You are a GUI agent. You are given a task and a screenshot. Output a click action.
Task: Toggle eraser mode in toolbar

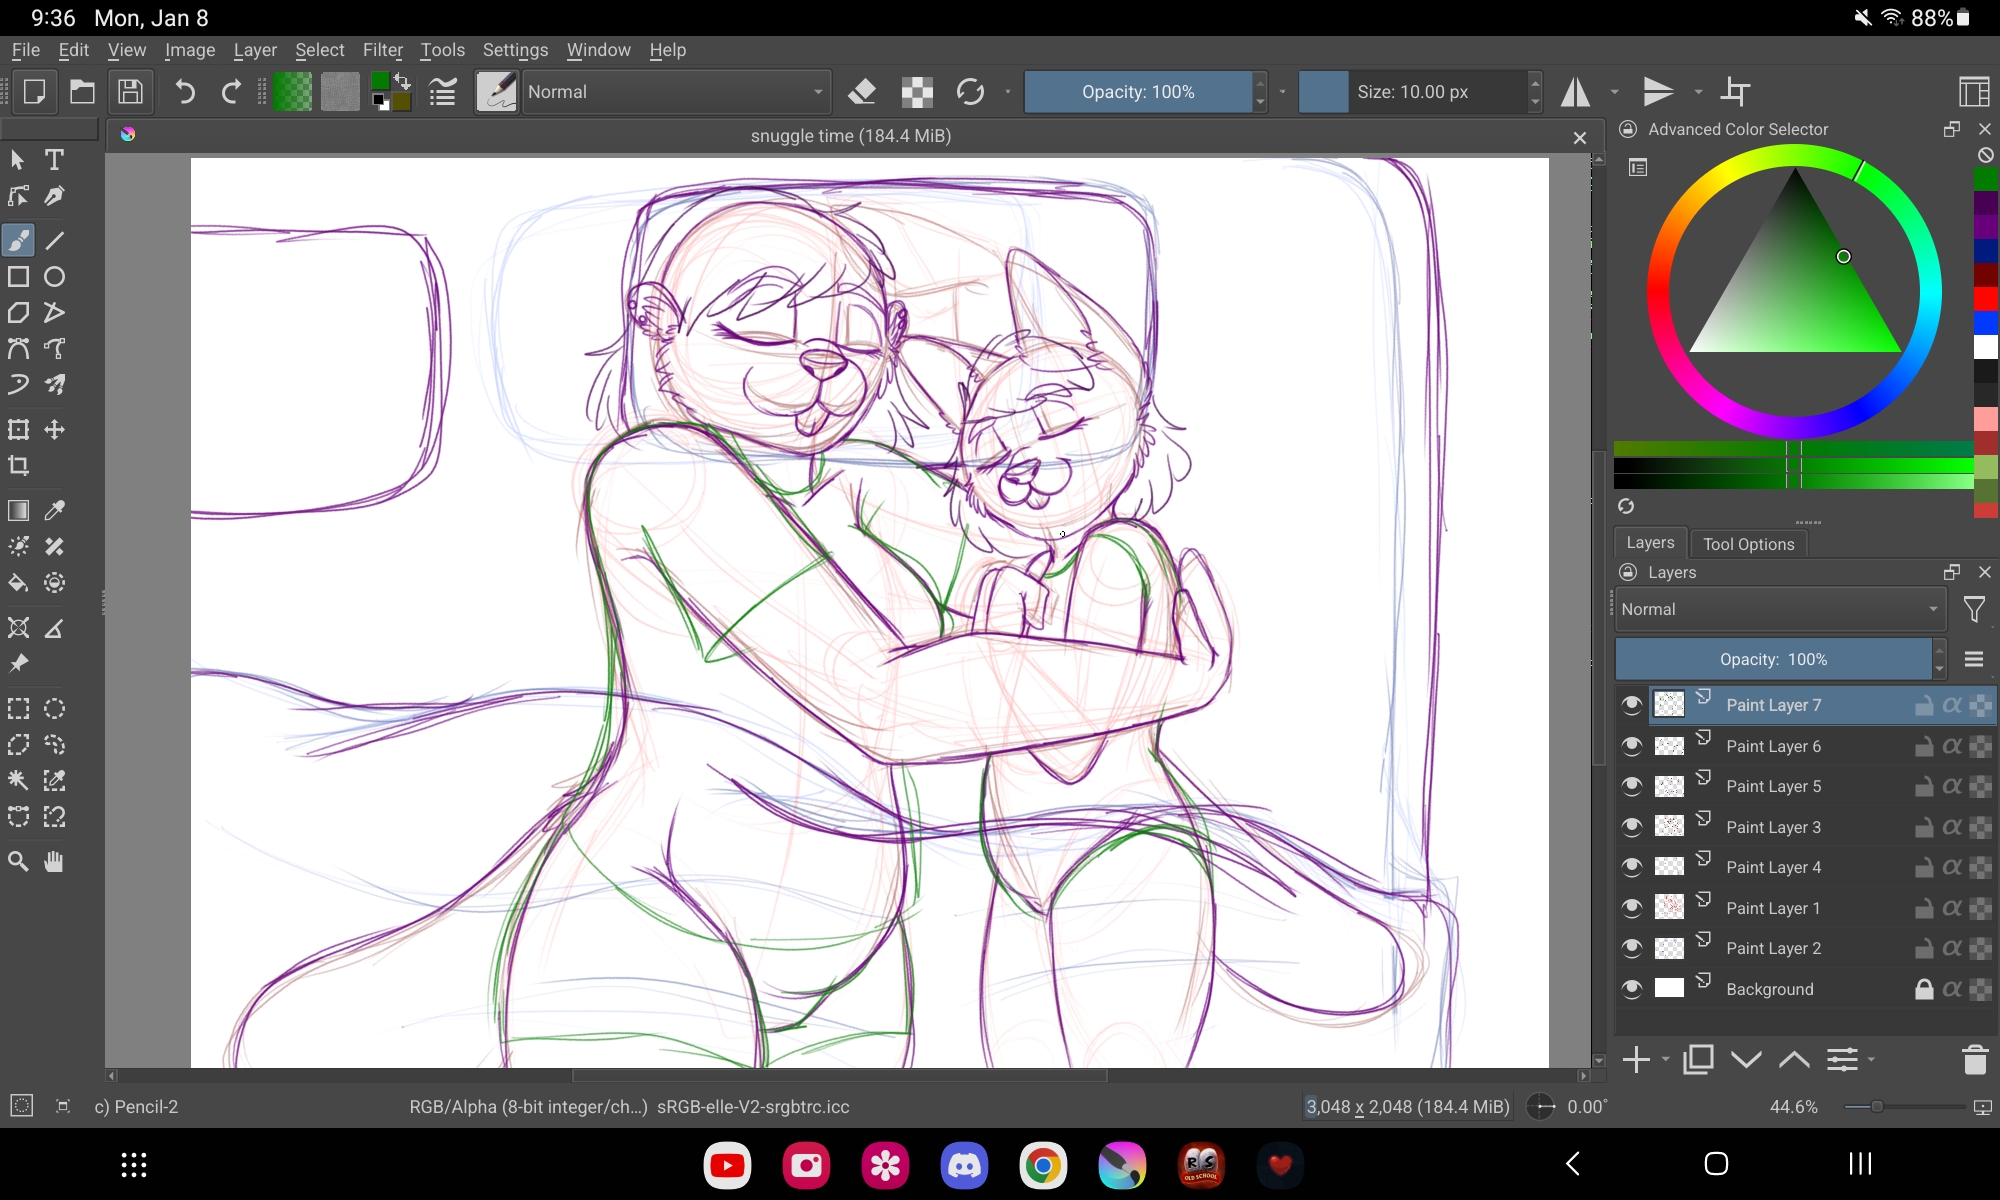tap(862, 92)
